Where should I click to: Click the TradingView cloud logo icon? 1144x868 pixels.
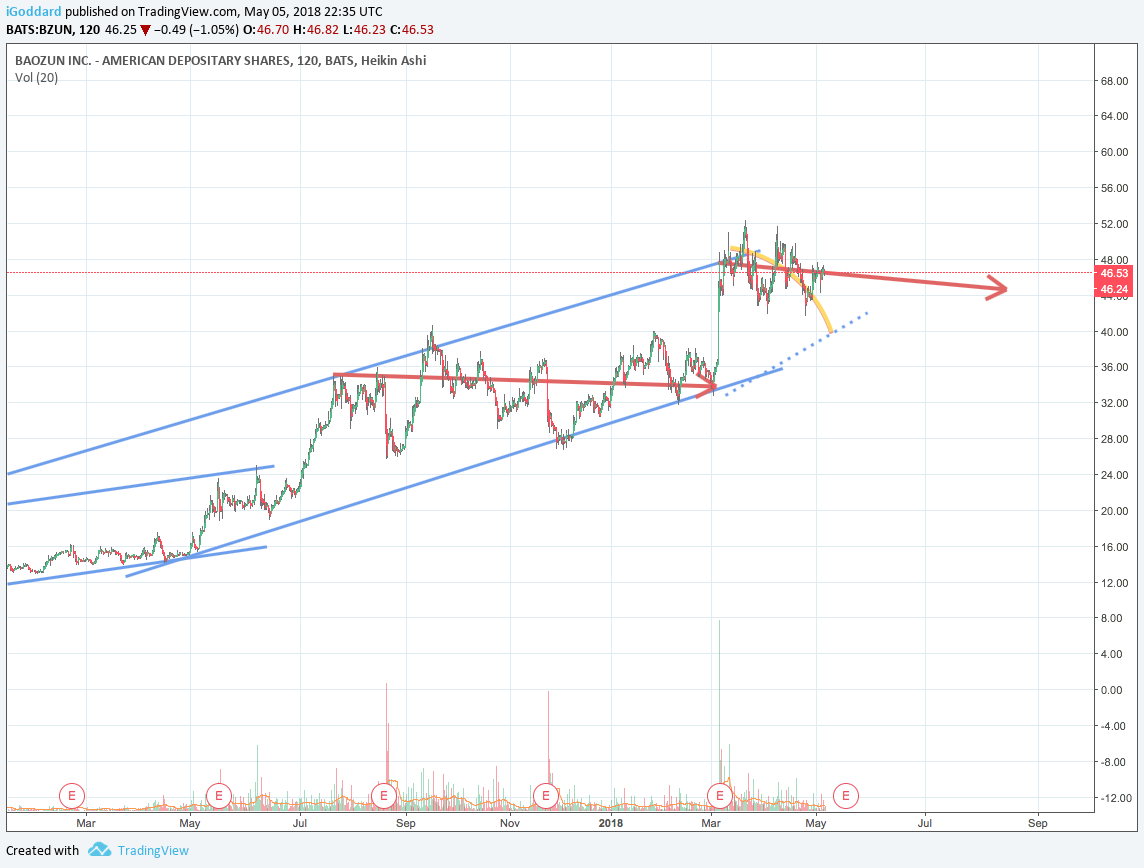tap(99, 850)
